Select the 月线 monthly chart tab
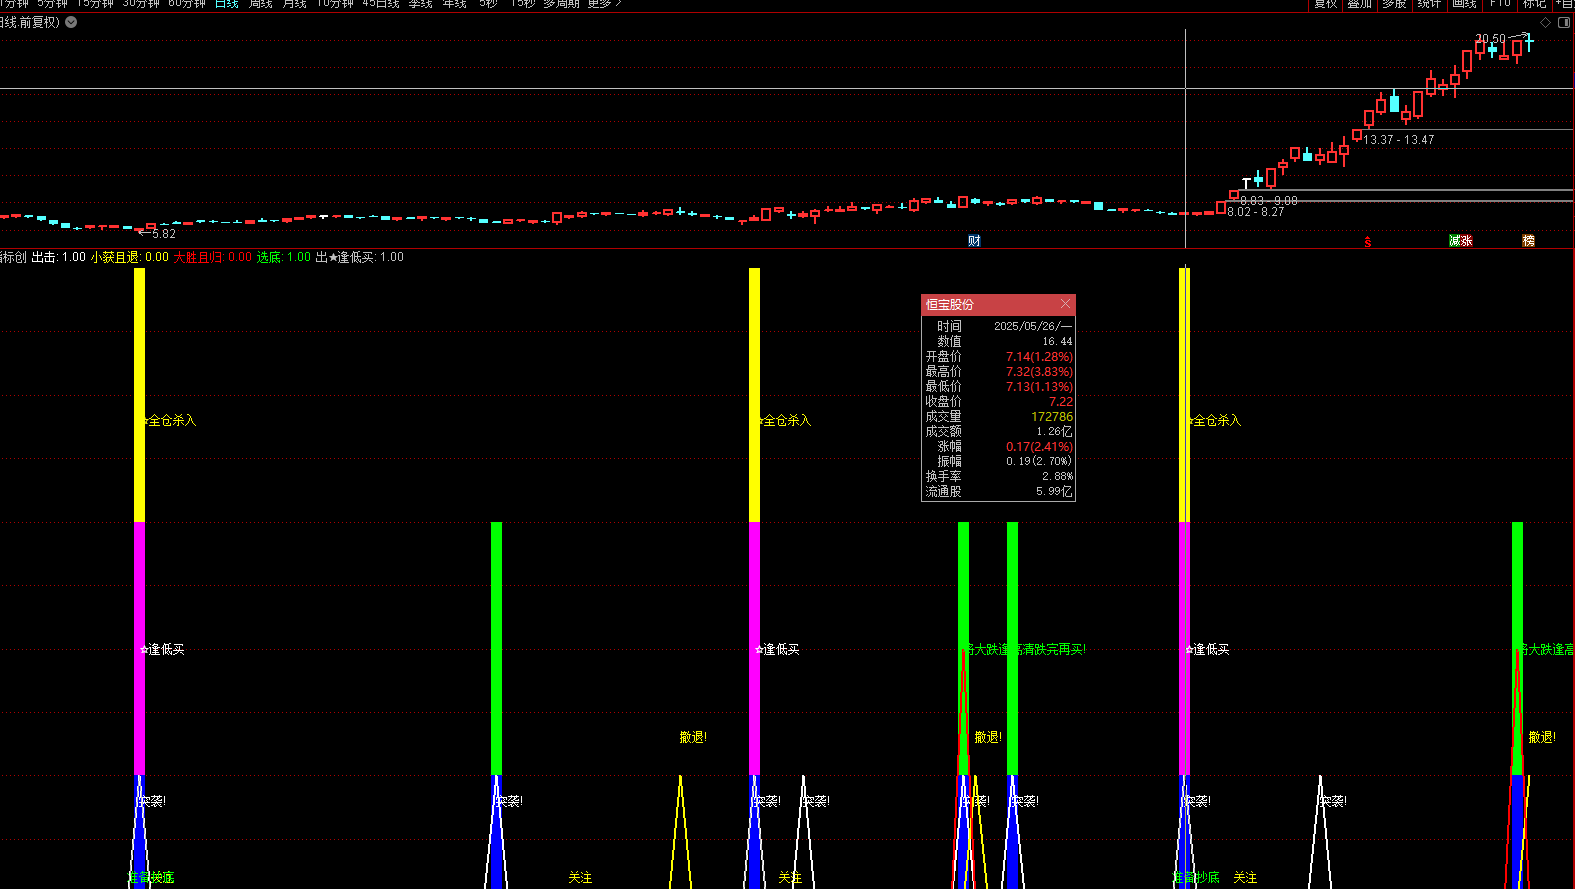The image size is (1575, 889). point(295,4)
